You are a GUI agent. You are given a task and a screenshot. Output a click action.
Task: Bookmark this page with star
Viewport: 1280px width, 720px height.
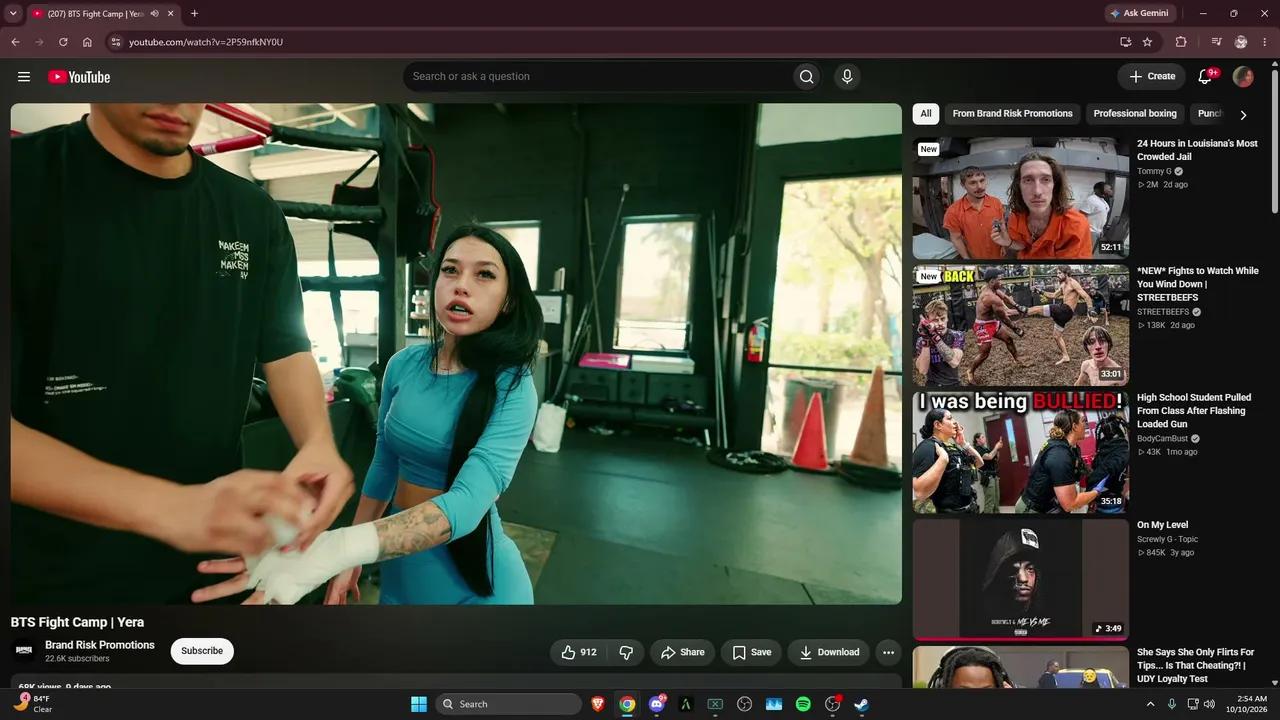pos(1147,42)
